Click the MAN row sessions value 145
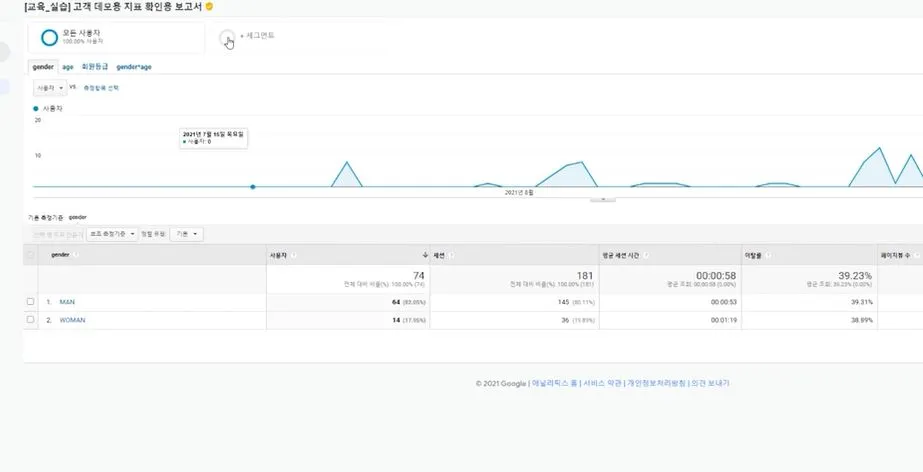The height and width of the screenshot is (472, 923). click(x=563, y=302)
